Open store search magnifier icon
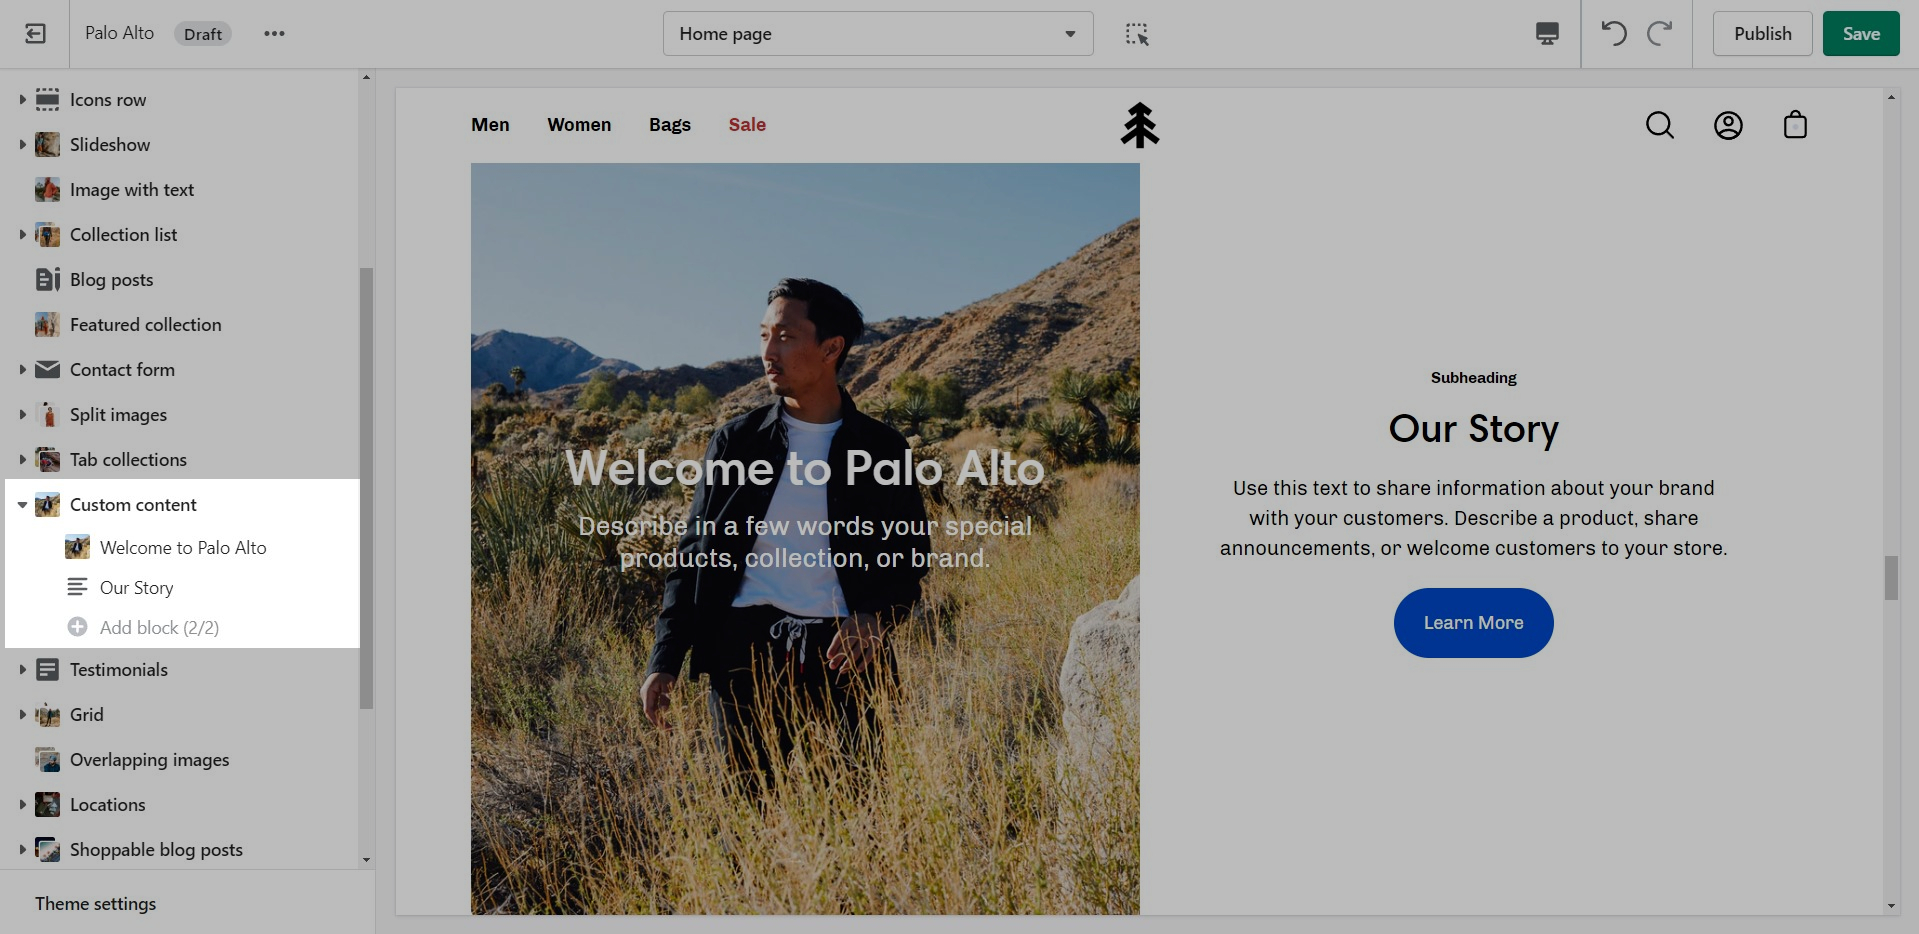 (x=1660, y=125)
